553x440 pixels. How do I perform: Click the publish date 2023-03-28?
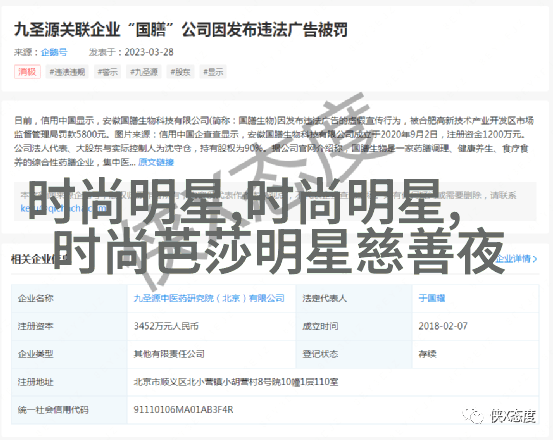(149, 52)
